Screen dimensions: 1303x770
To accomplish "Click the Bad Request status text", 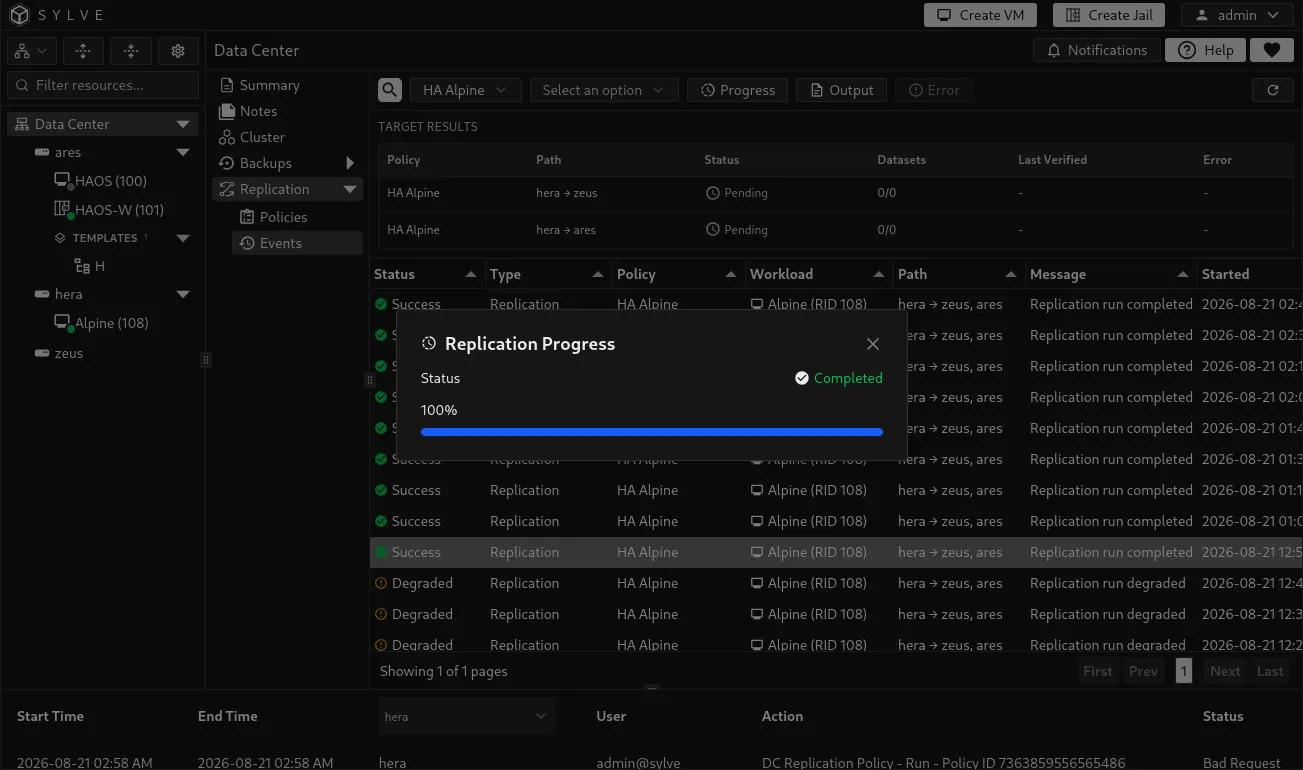I will pos(1242,763).
